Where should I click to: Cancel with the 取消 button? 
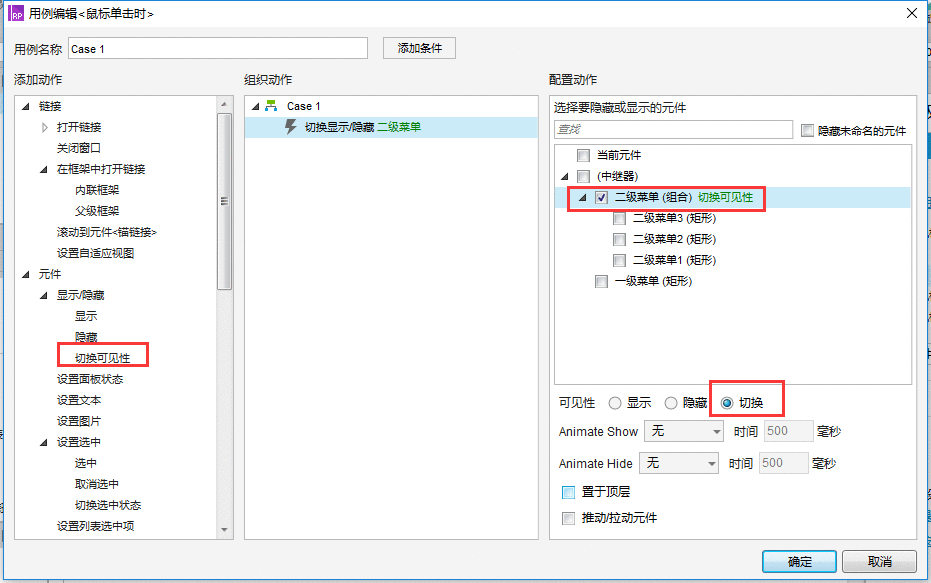pos(879,561)
